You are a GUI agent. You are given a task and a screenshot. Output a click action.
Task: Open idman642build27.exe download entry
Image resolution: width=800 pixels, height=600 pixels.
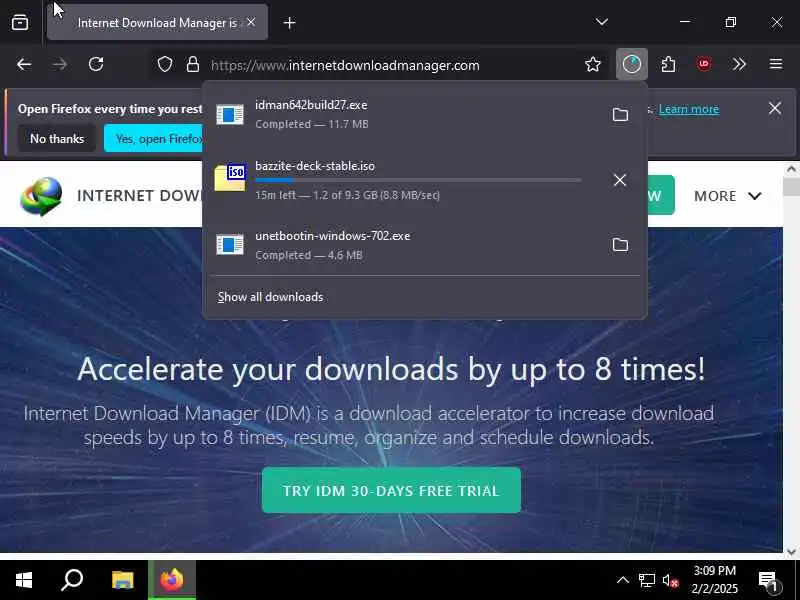[x=402, y=114]
